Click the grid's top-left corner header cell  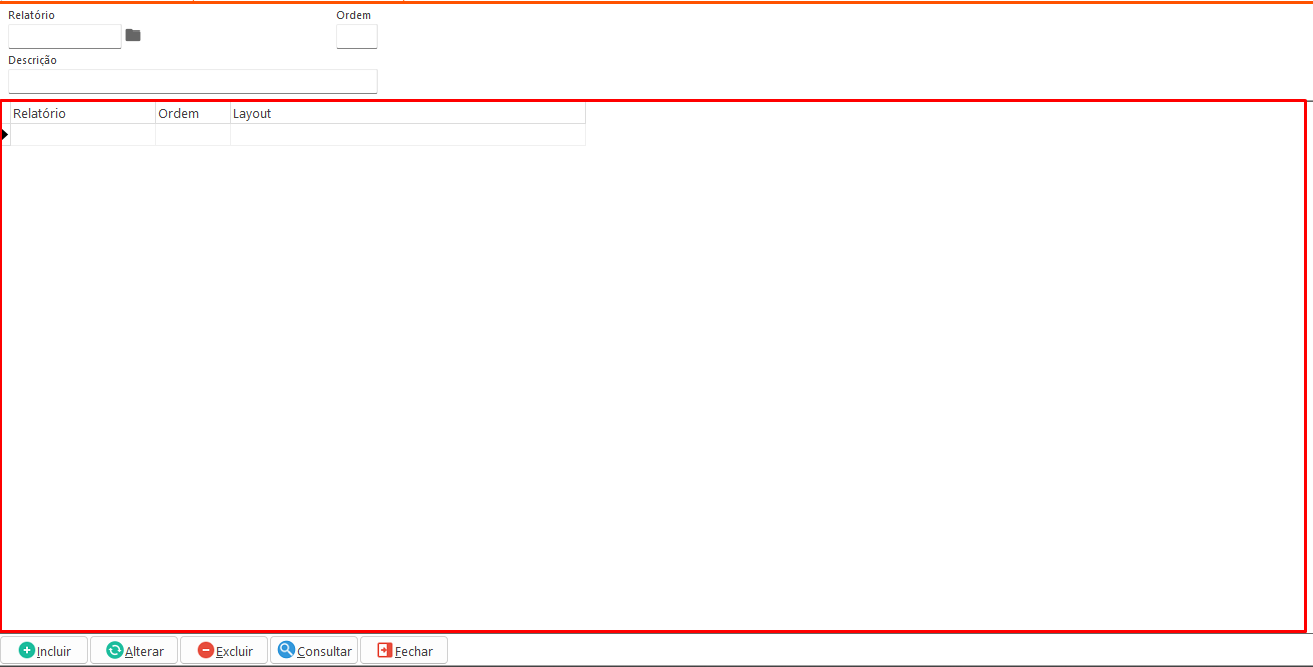pos(5,114)
